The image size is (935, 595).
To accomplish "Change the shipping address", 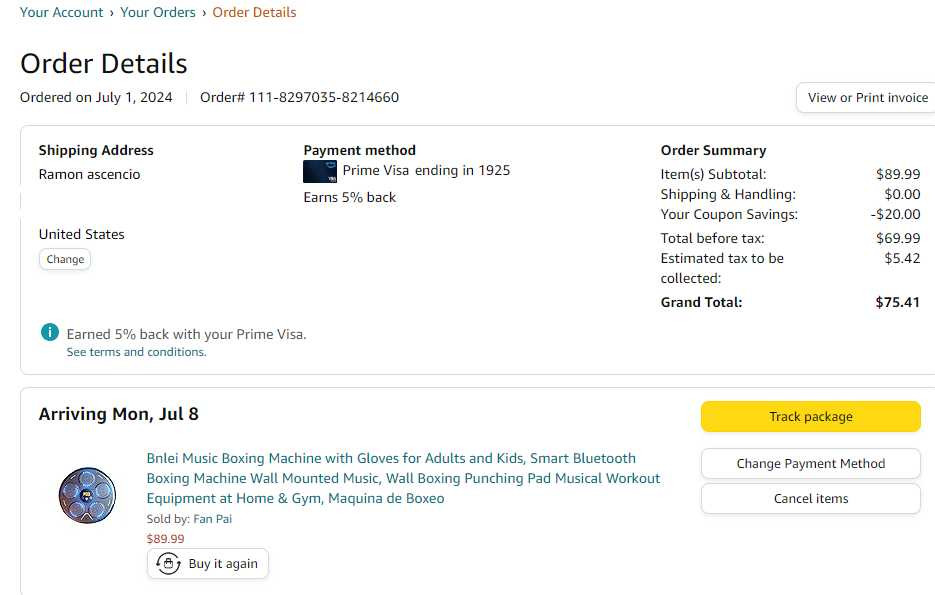I will point(65,259).
